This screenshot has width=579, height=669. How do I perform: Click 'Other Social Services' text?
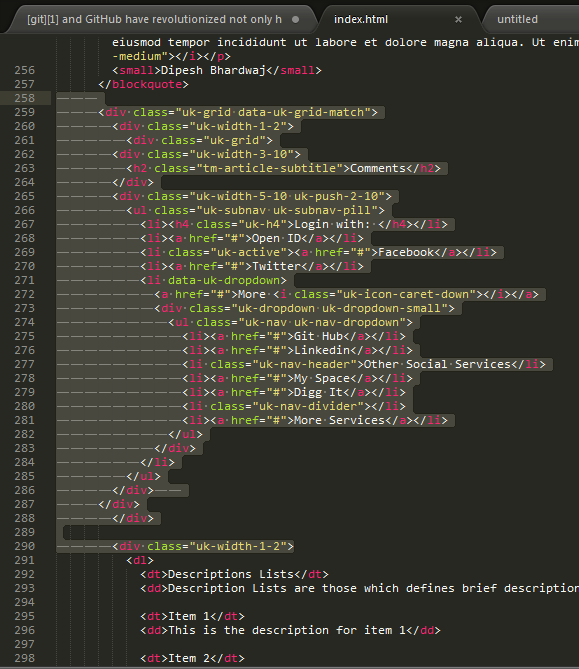click(x=437, y=364)
